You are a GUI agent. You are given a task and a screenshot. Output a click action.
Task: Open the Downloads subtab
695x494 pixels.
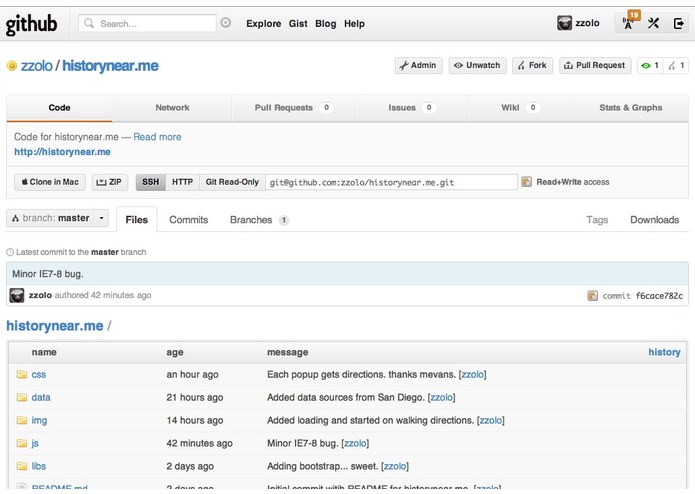tap(654, 220)
